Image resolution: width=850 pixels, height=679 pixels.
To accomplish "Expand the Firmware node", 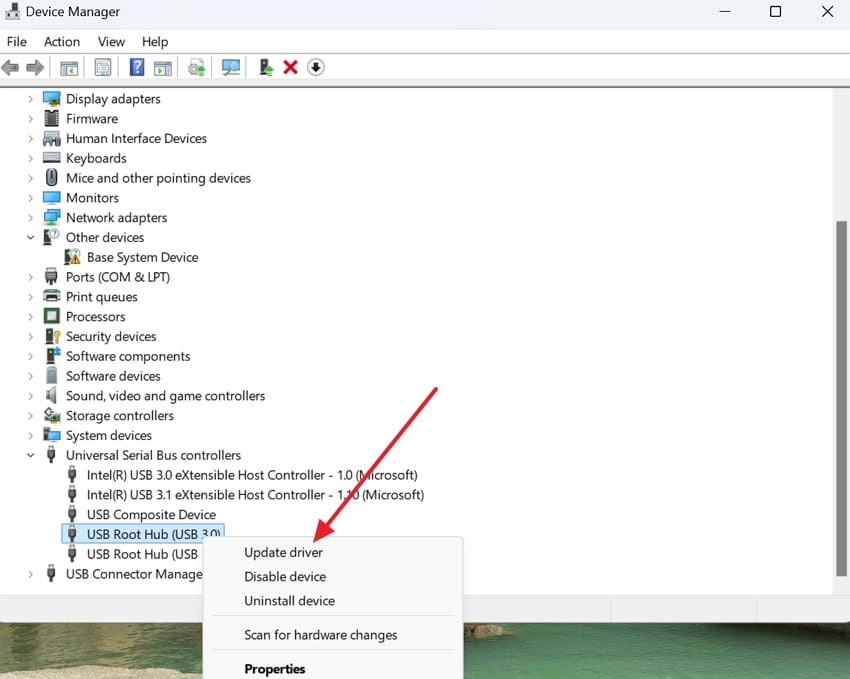I will point(30,119).
